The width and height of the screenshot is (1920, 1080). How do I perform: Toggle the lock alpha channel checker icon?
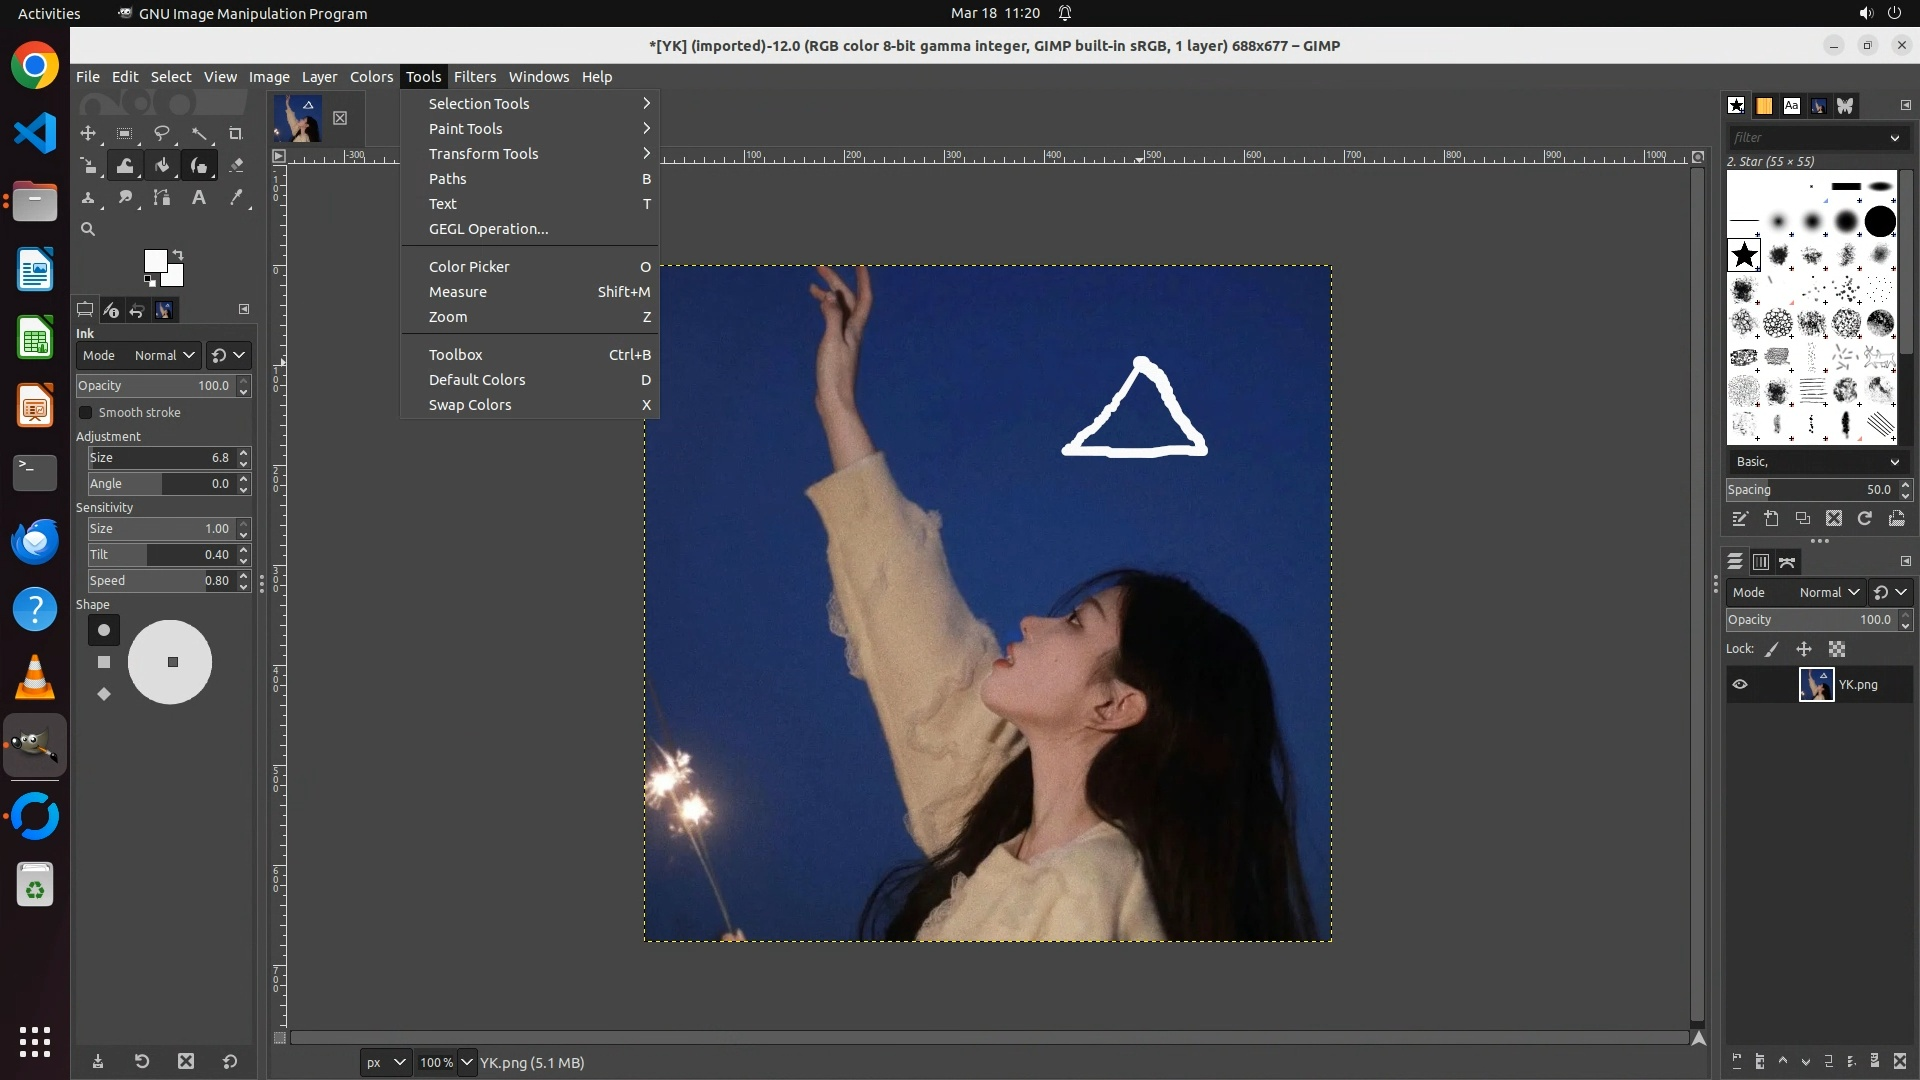point(1837,649)
